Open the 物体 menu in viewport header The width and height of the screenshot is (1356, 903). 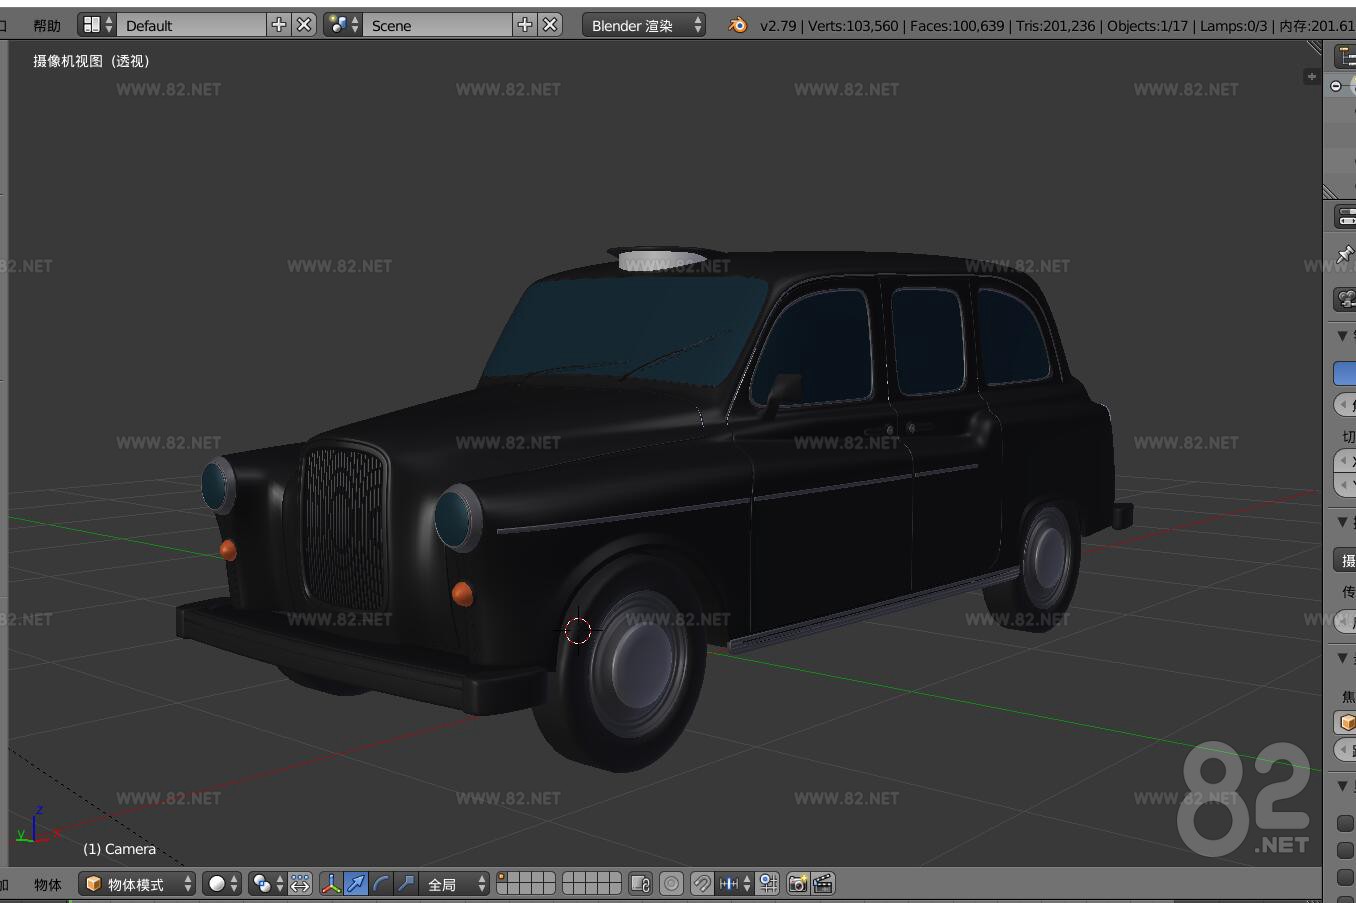click(x=47, y=883)
